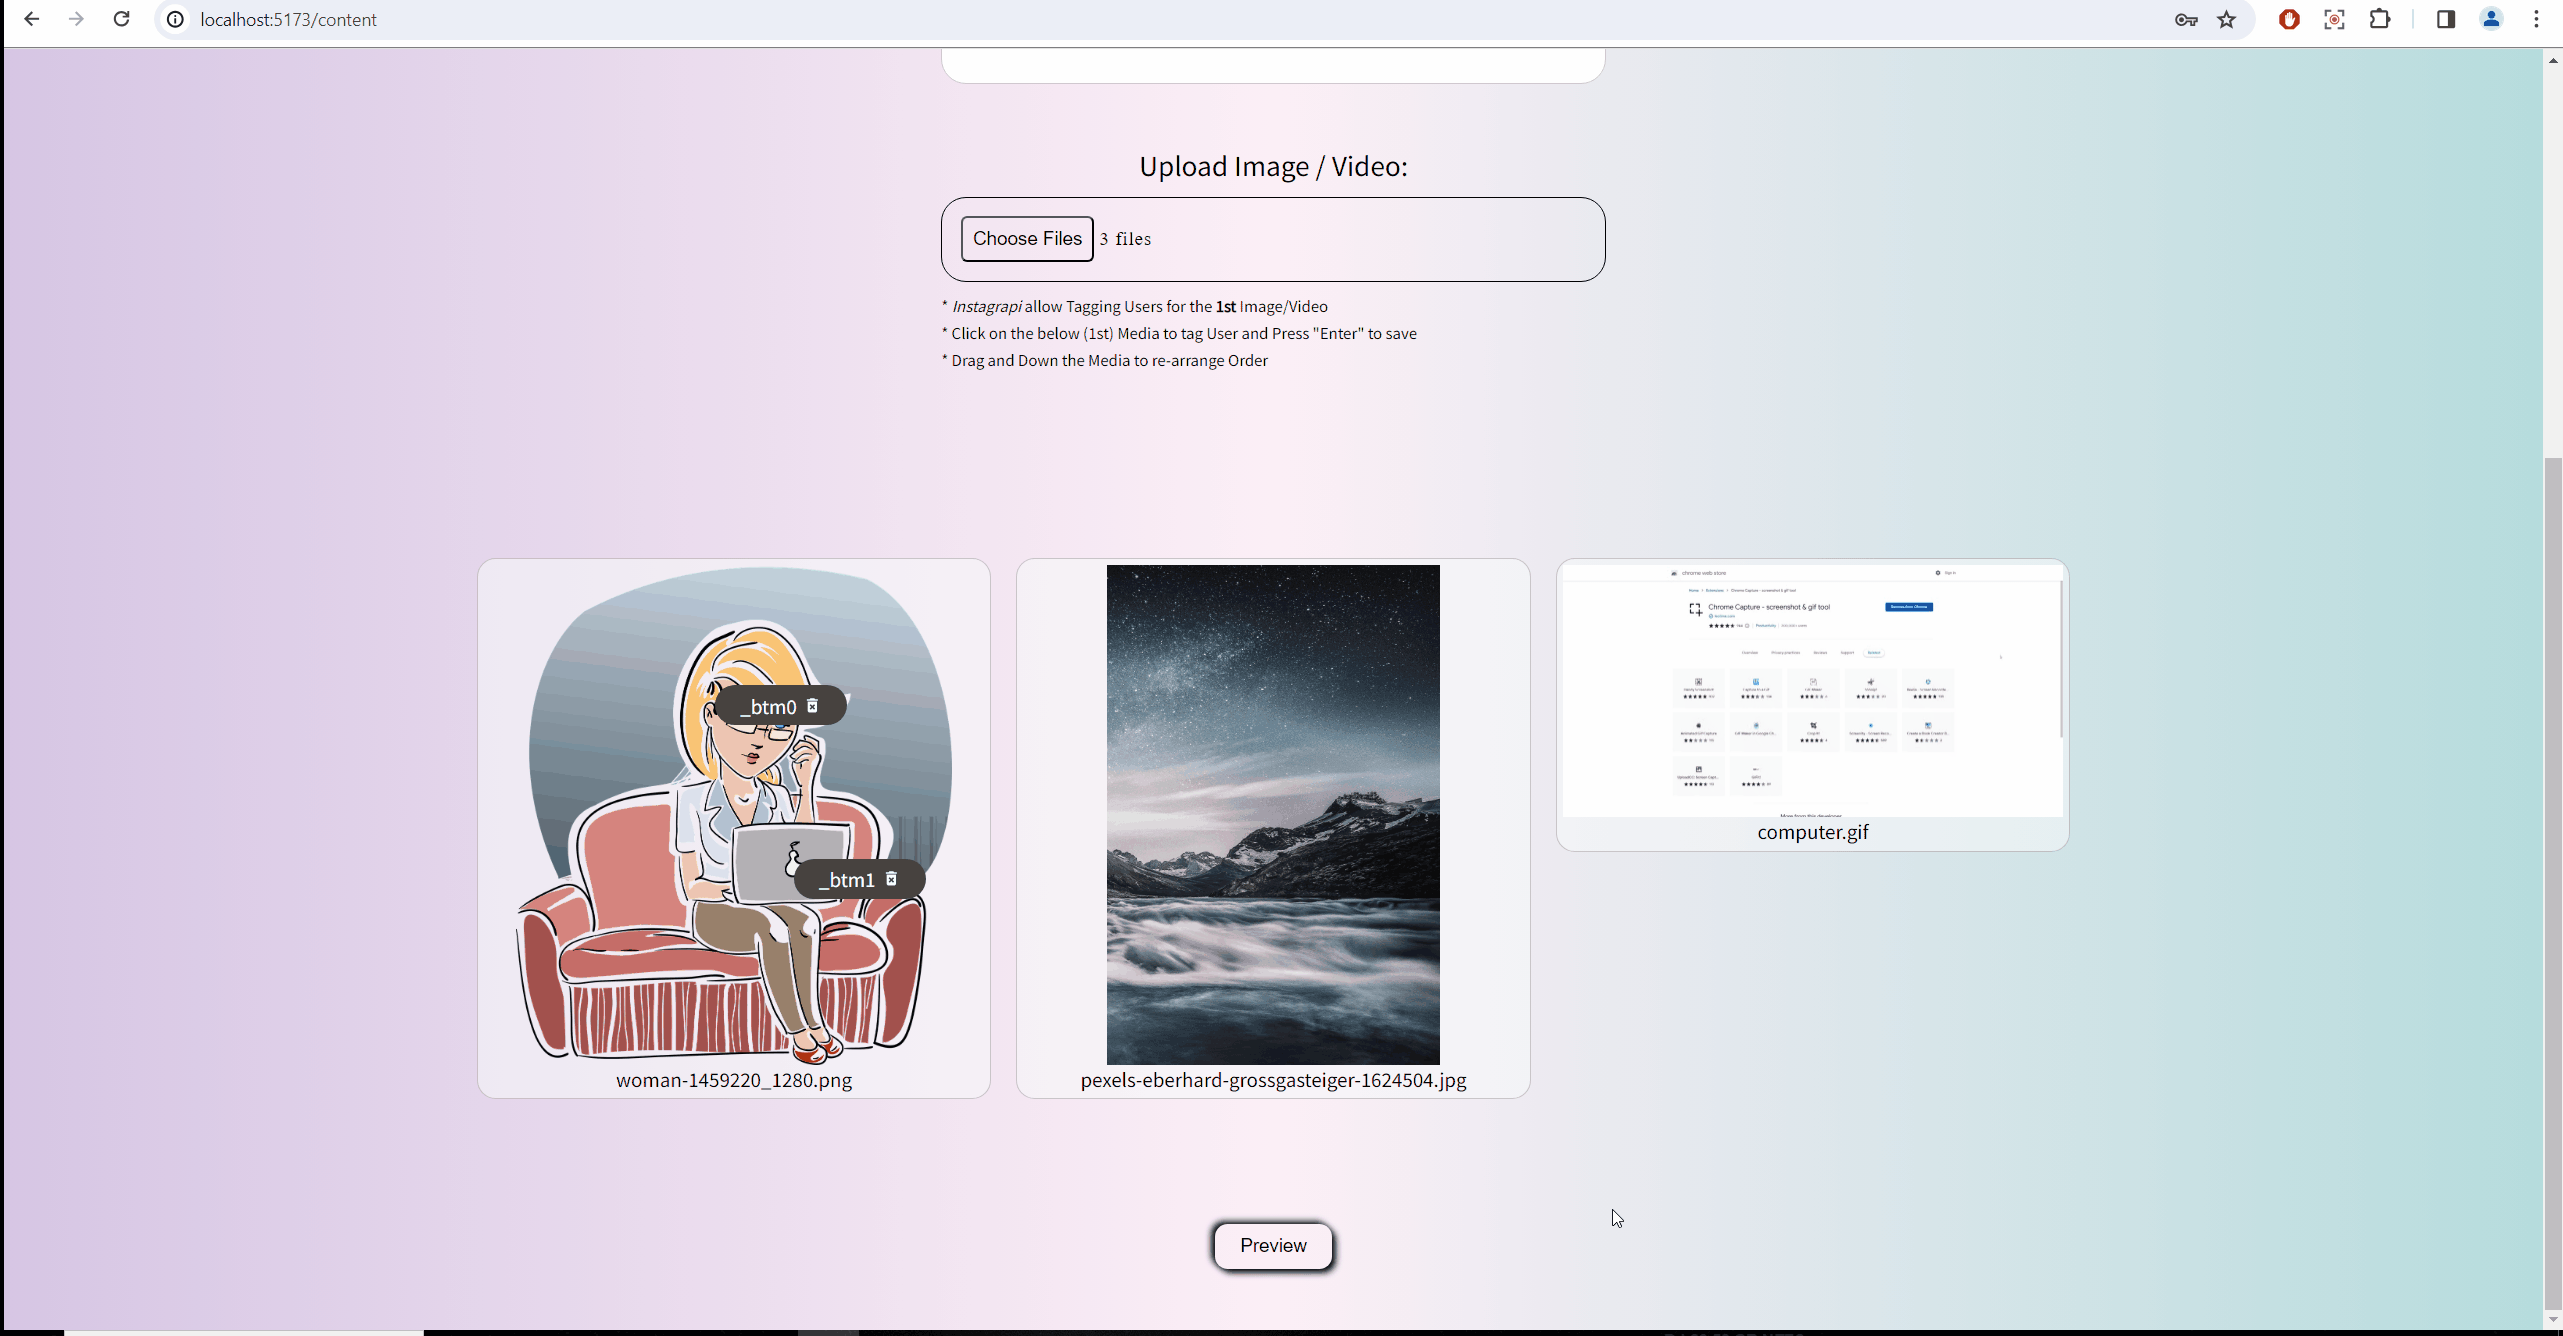Open the saved passwords key icon
Screen dimensions: 2563x1336
pos(2186,19)
